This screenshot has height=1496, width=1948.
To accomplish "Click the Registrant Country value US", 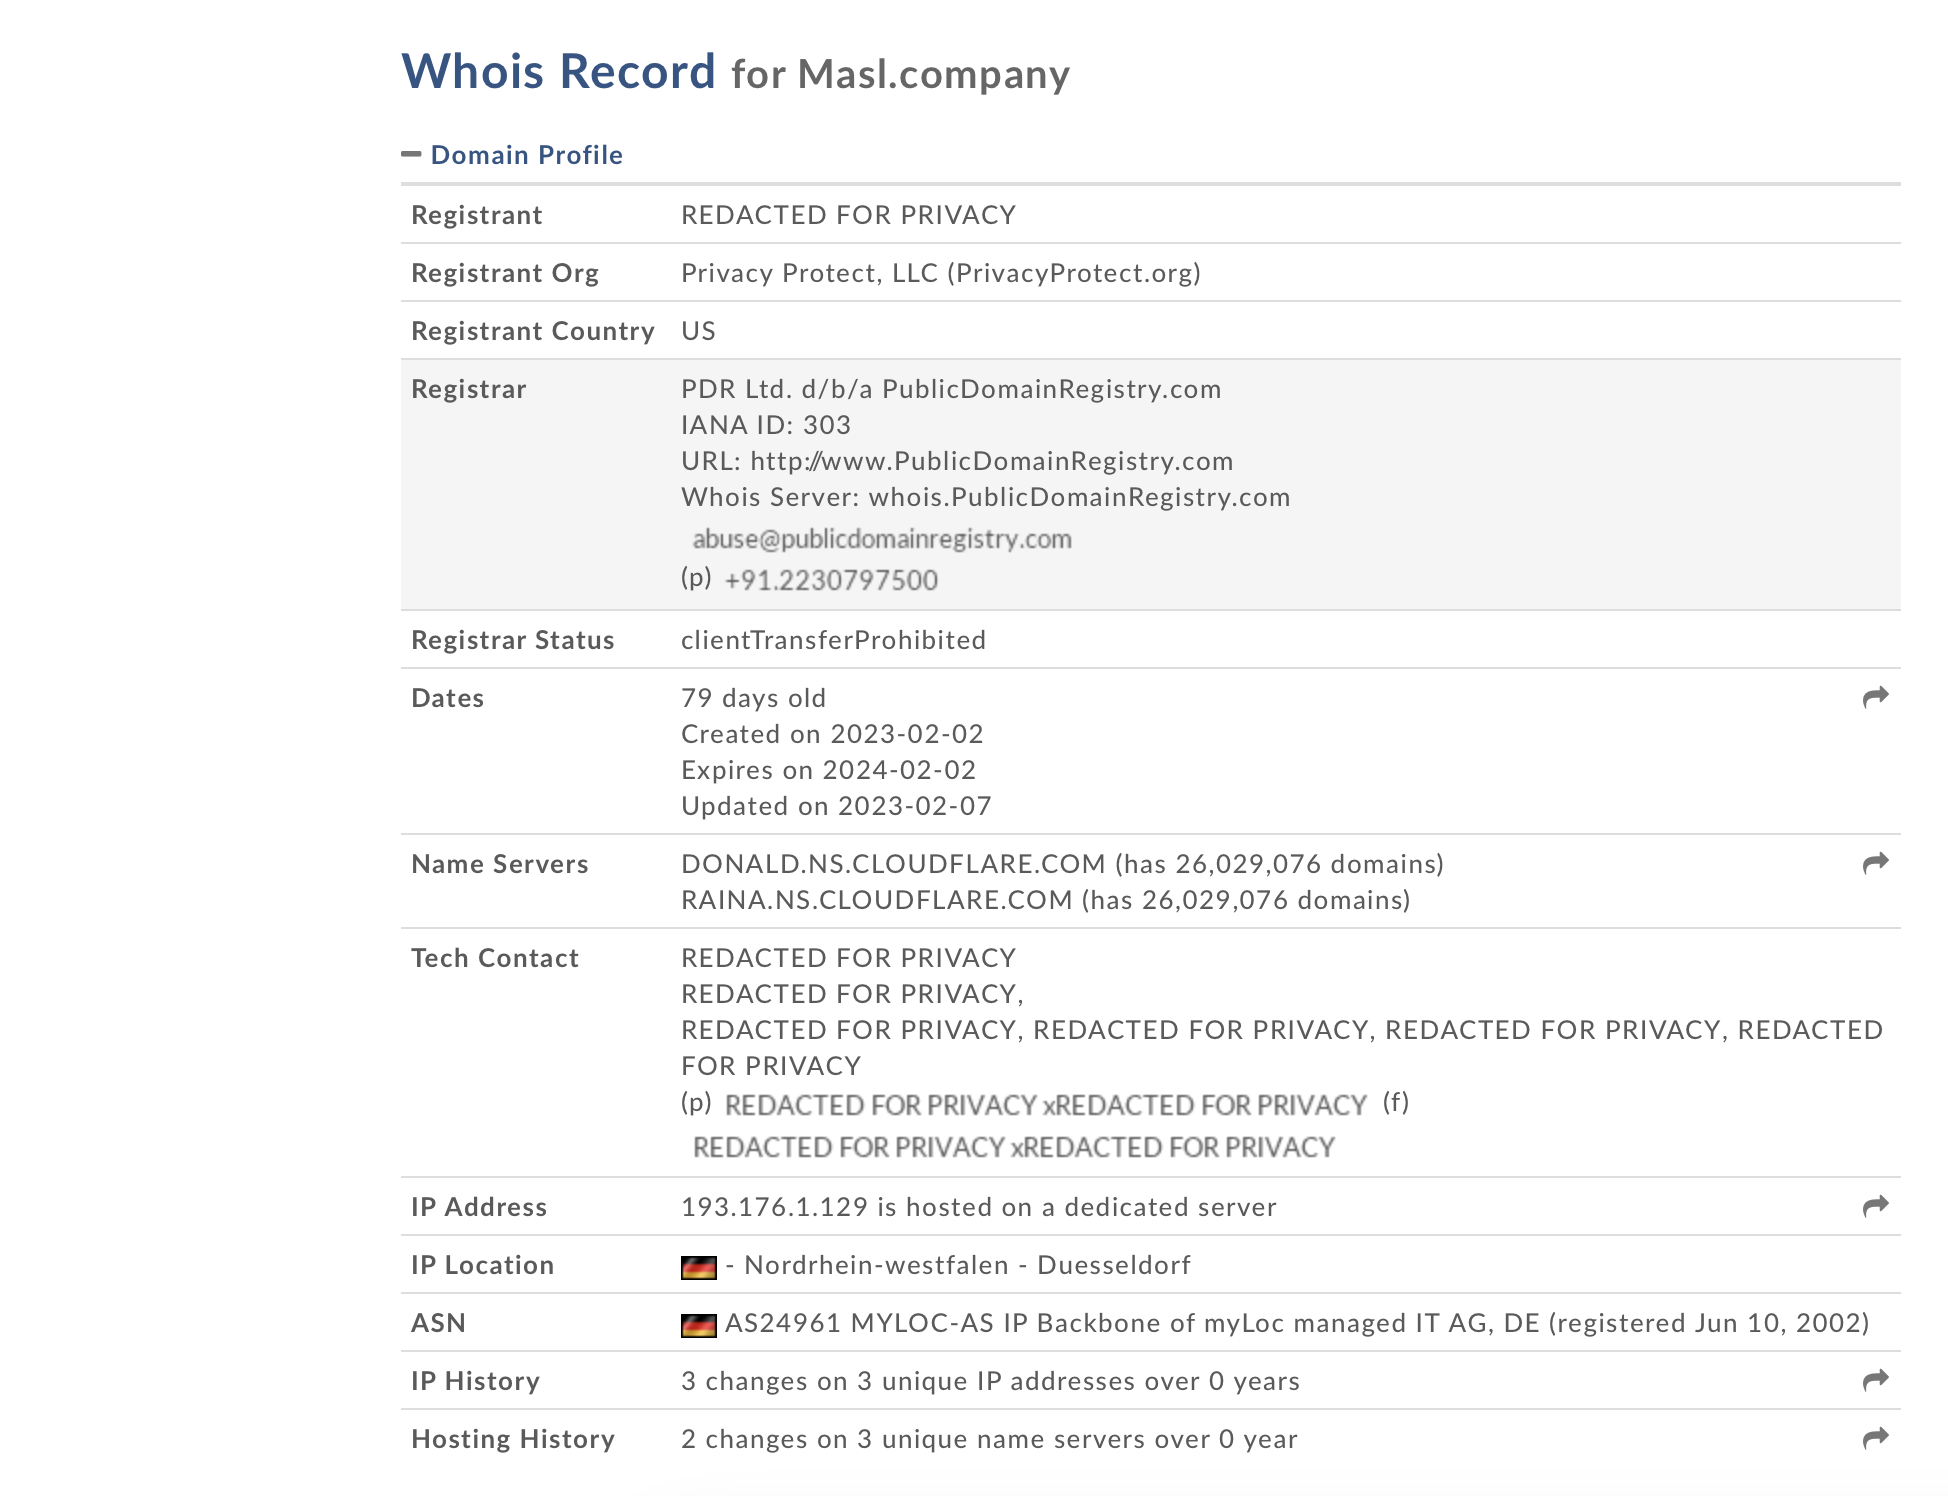I will 698,331.
